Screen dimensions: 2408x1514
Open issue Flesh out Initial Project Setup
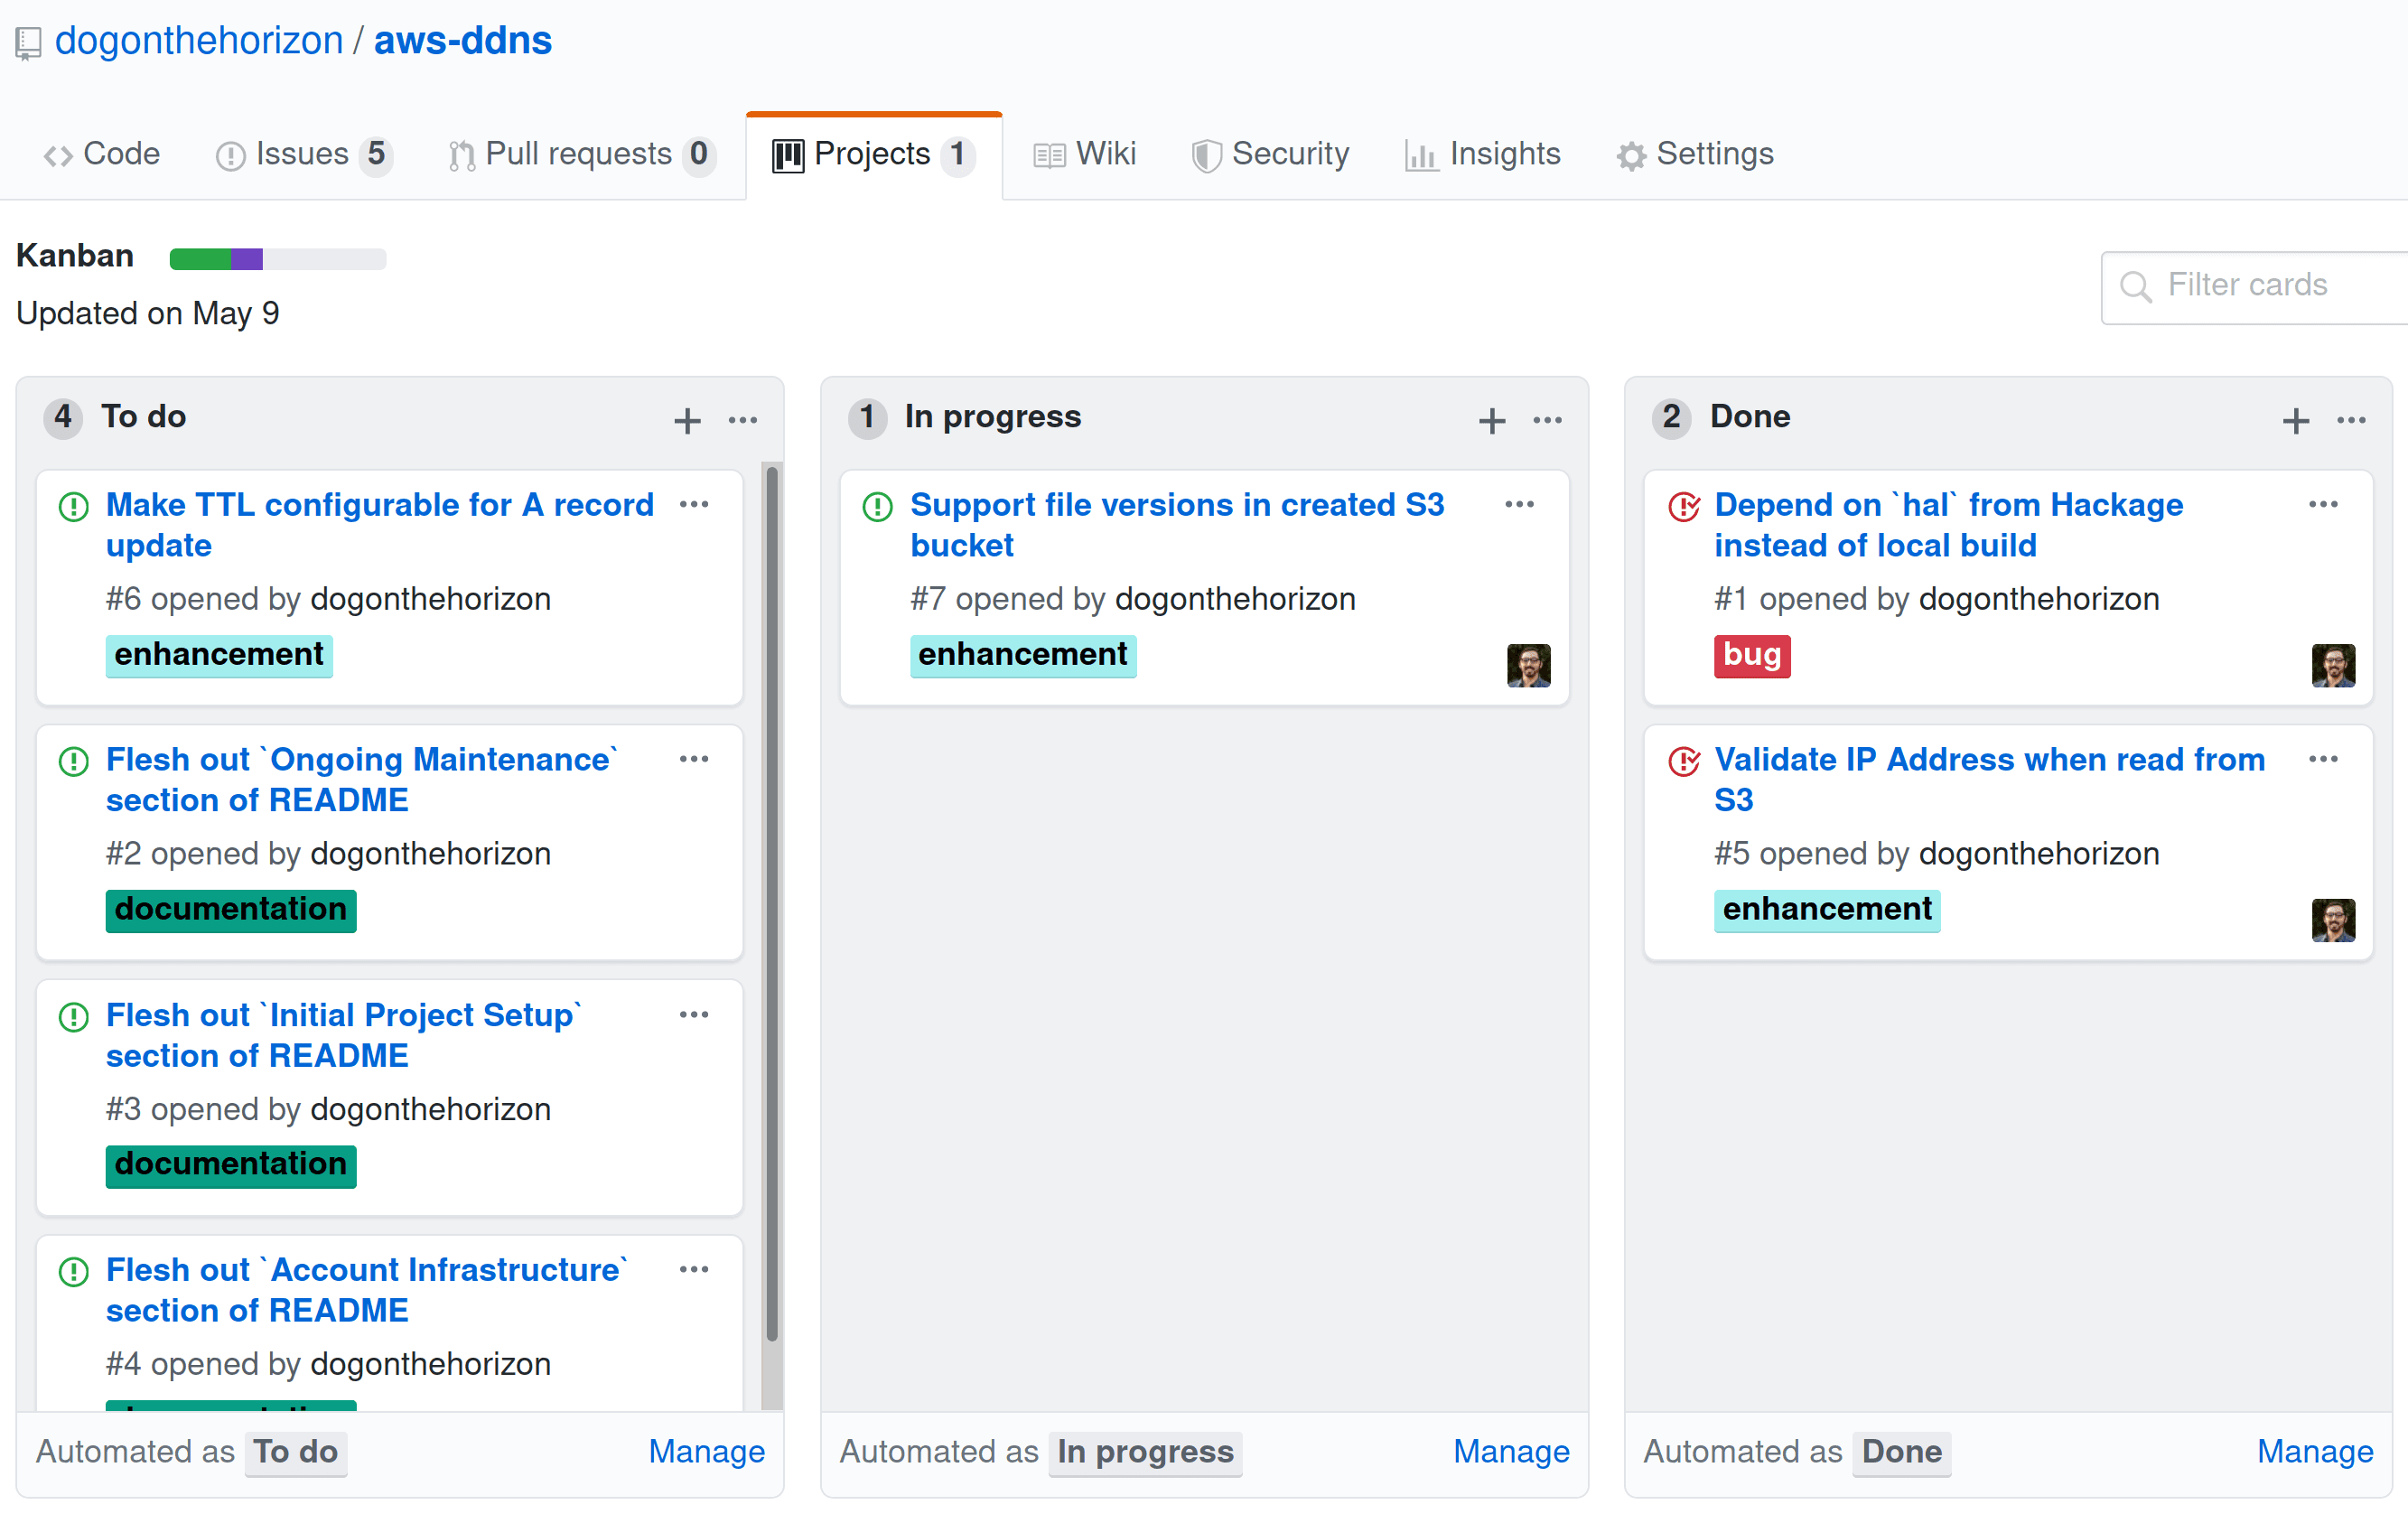(x=344, y=1035)
